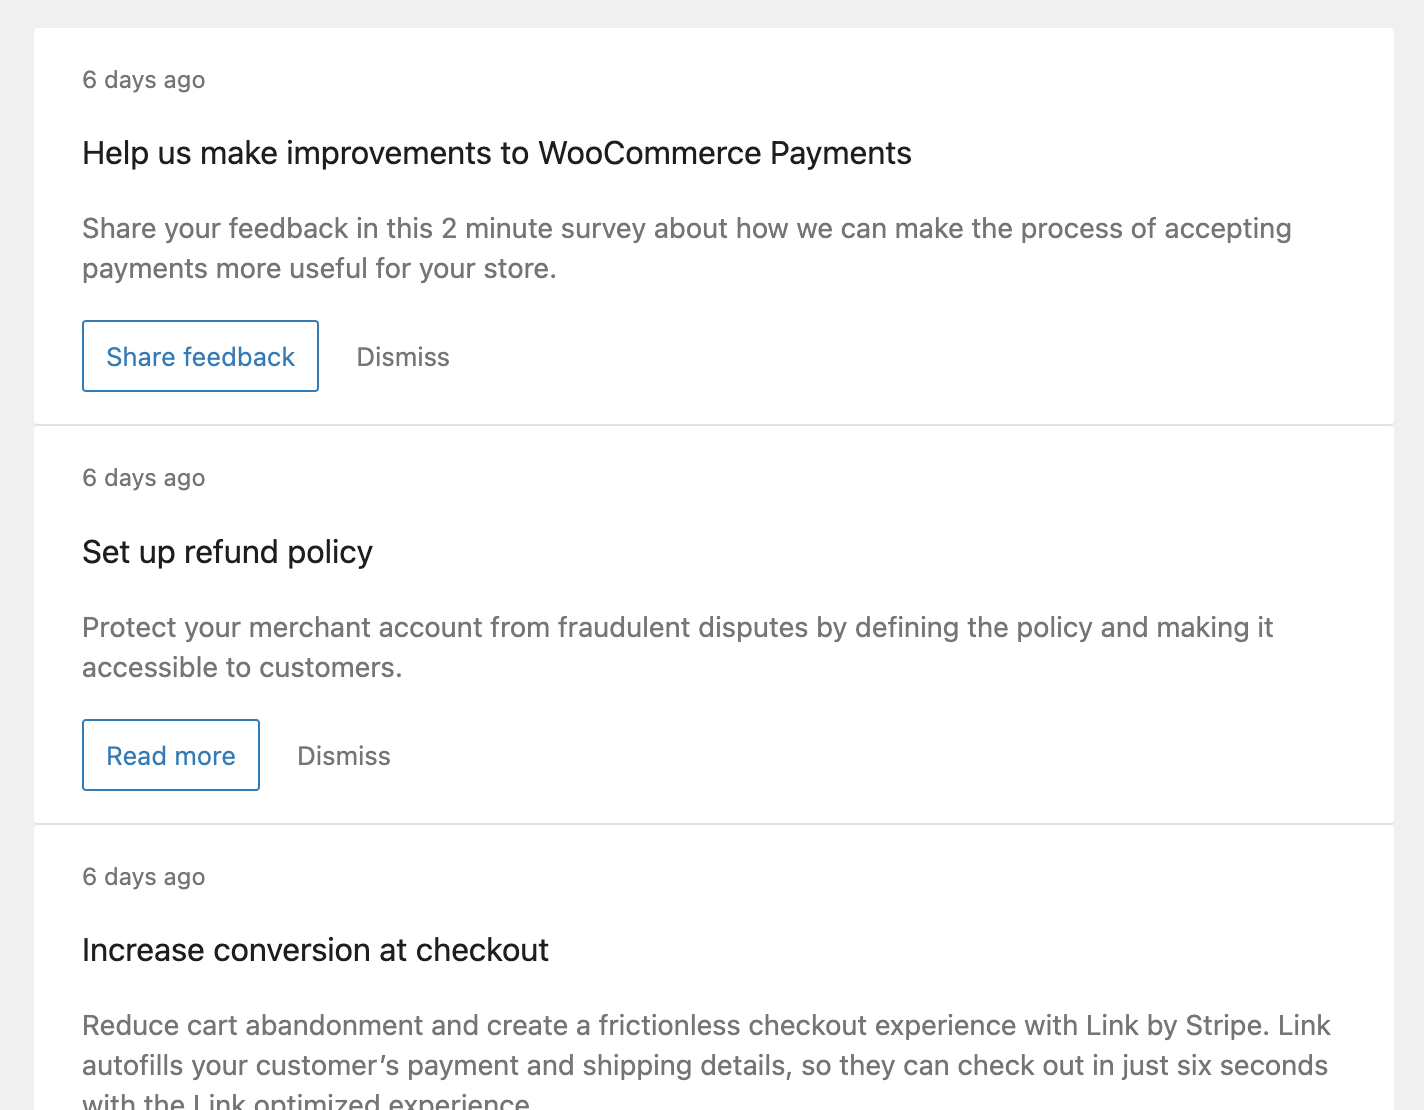1424x1110 pixels.
Task: Click 'payments more useful for your store' line
Action: (319, 269)
